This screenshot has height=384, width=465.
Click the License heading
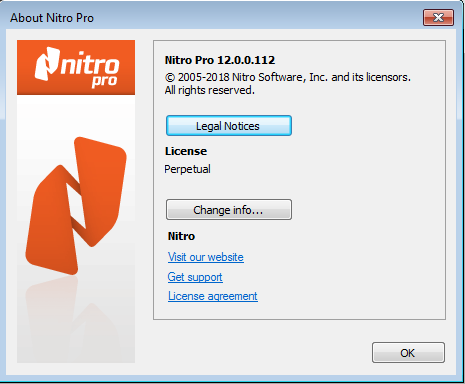tap(186, 151)
